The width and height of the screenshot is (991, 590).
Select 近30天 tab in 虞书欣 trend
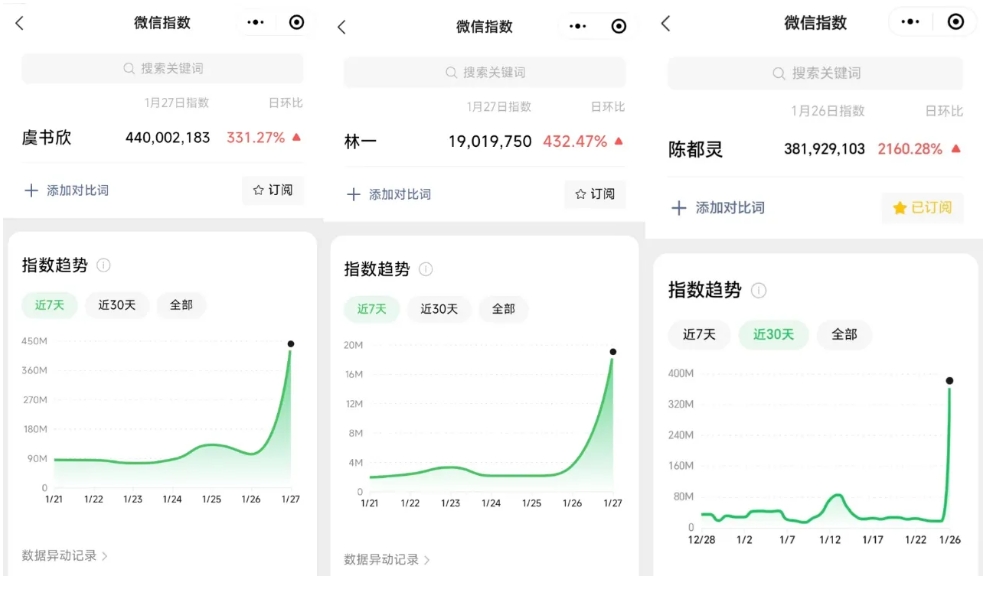(117, 305)
